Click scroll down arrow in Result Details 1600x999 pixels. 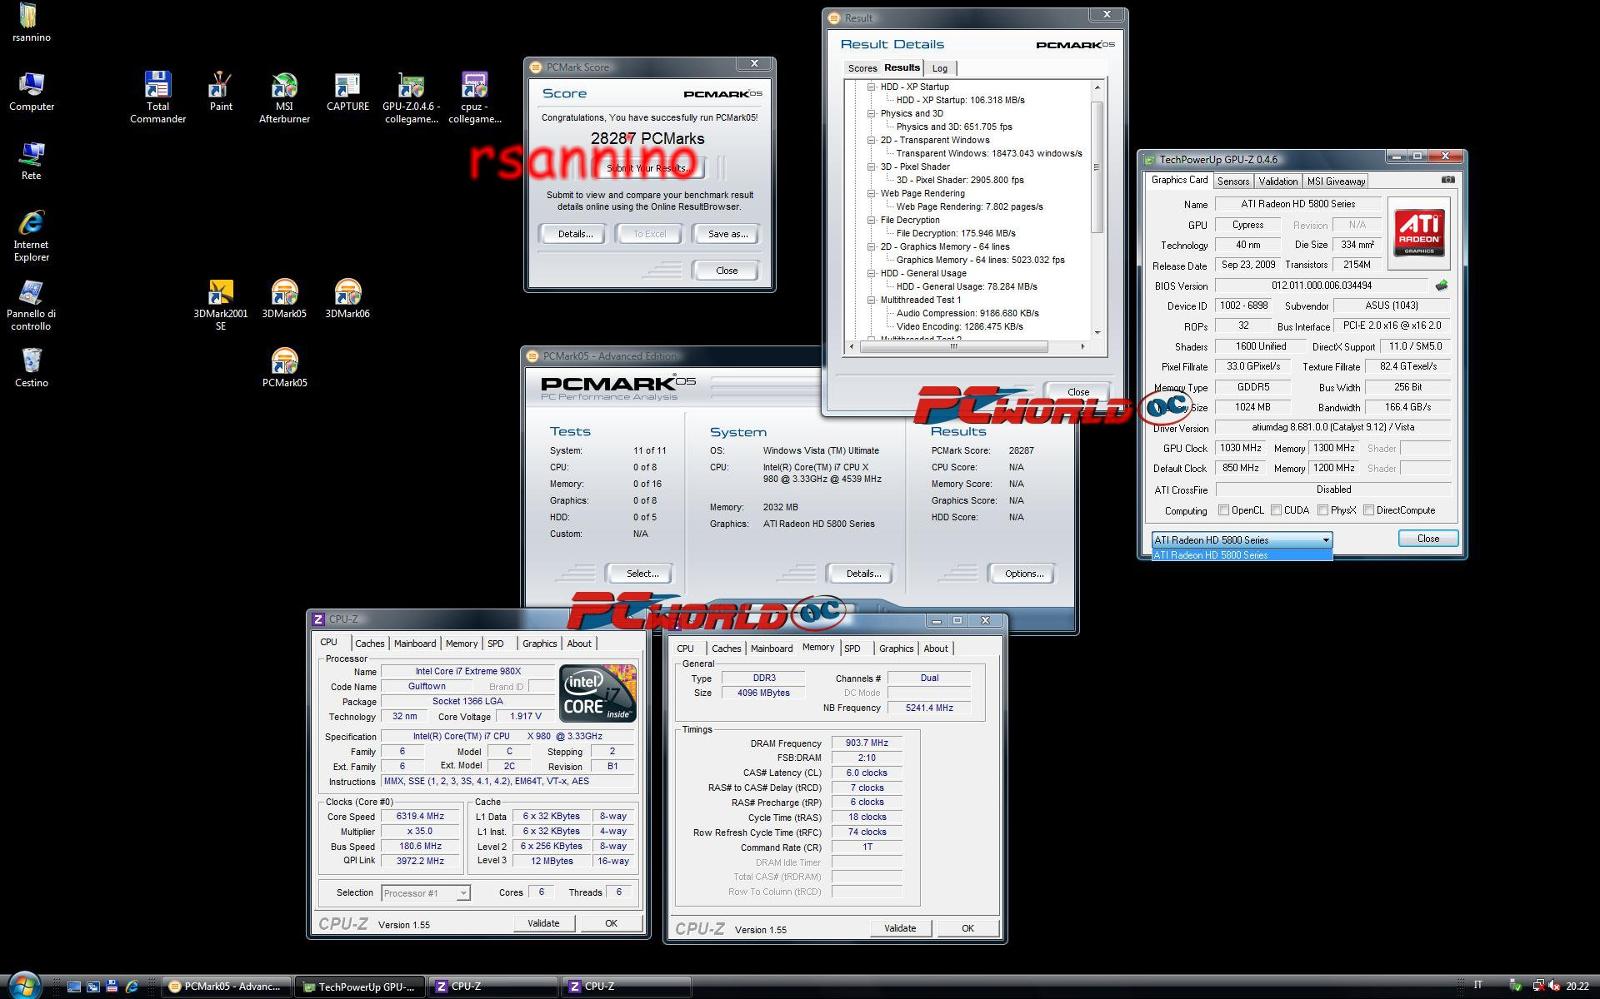1097,332
